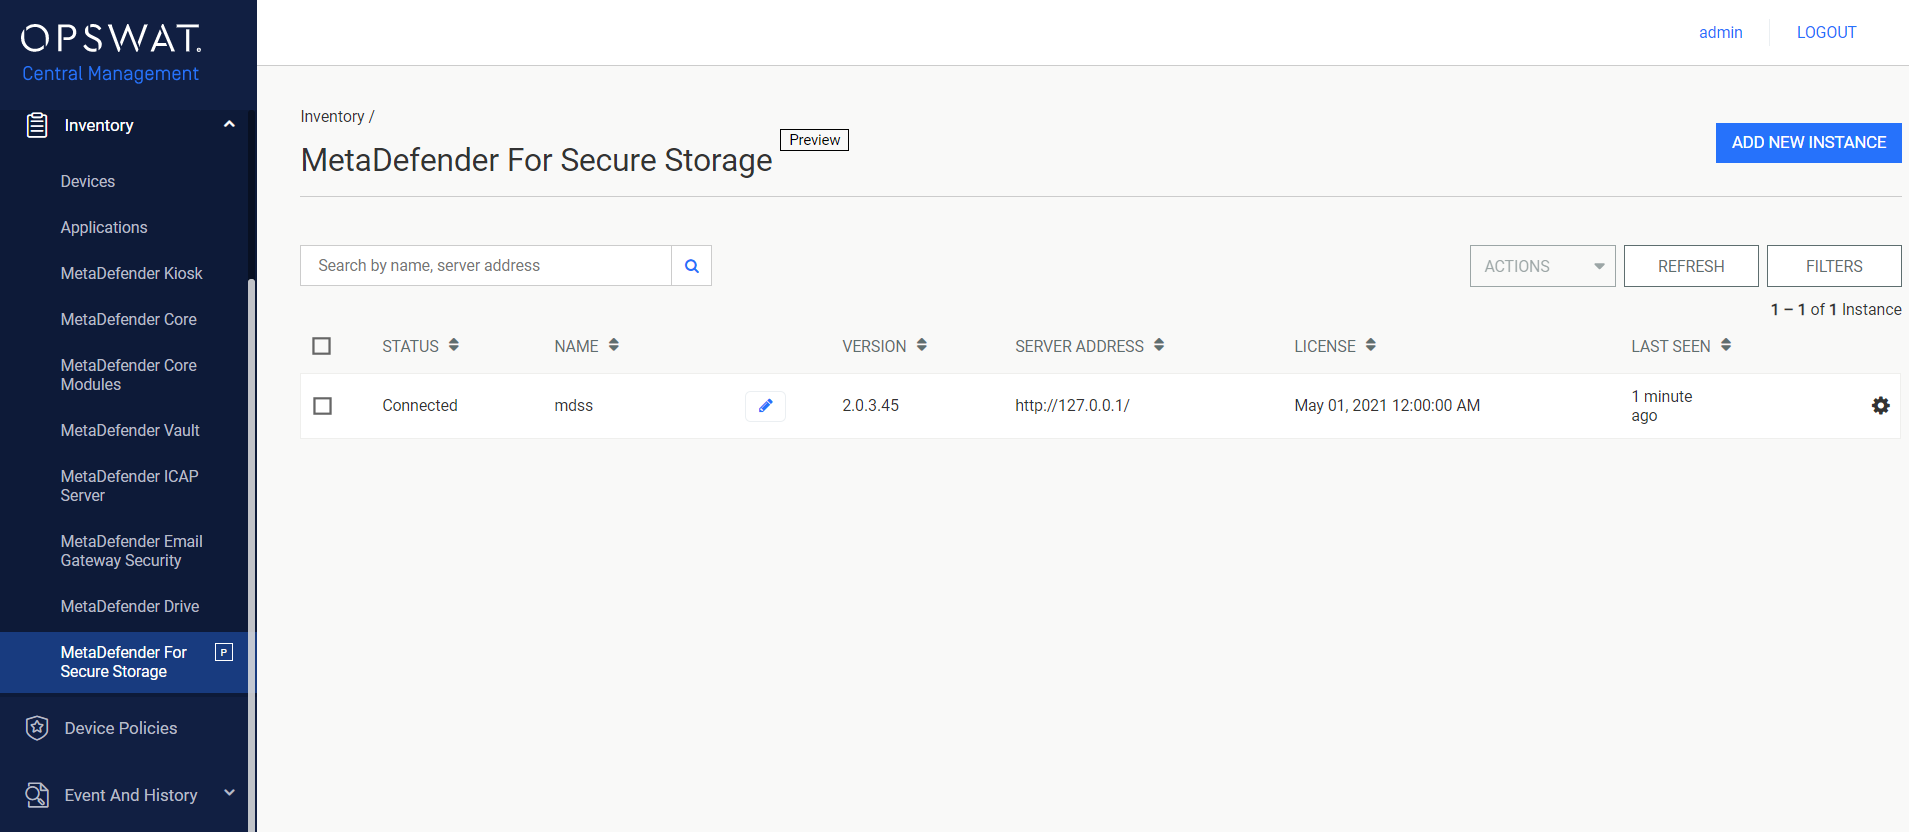Sort table by Status column arrows

point(454,345)
